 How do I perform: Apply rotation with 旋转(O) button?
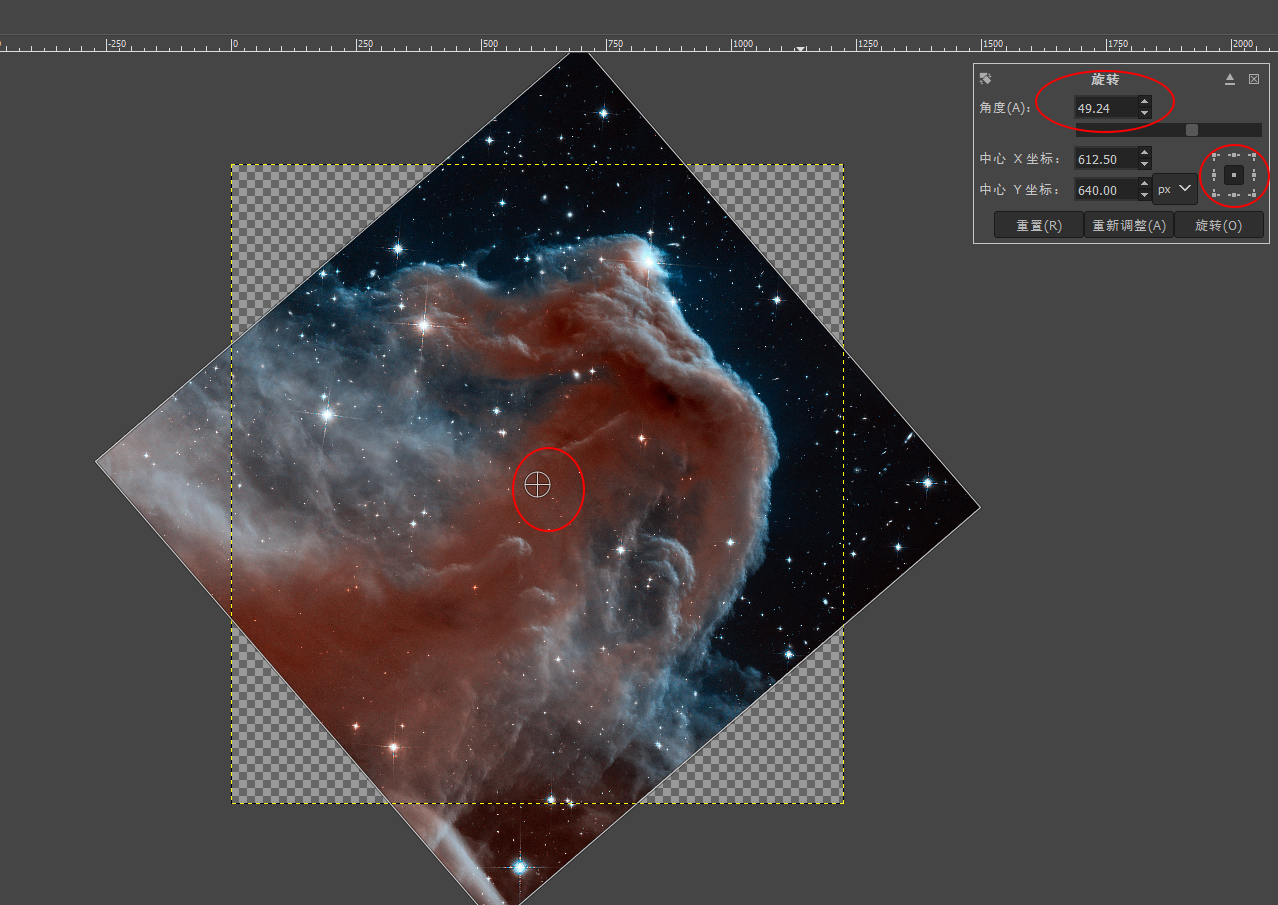(x=1219, y=225)
